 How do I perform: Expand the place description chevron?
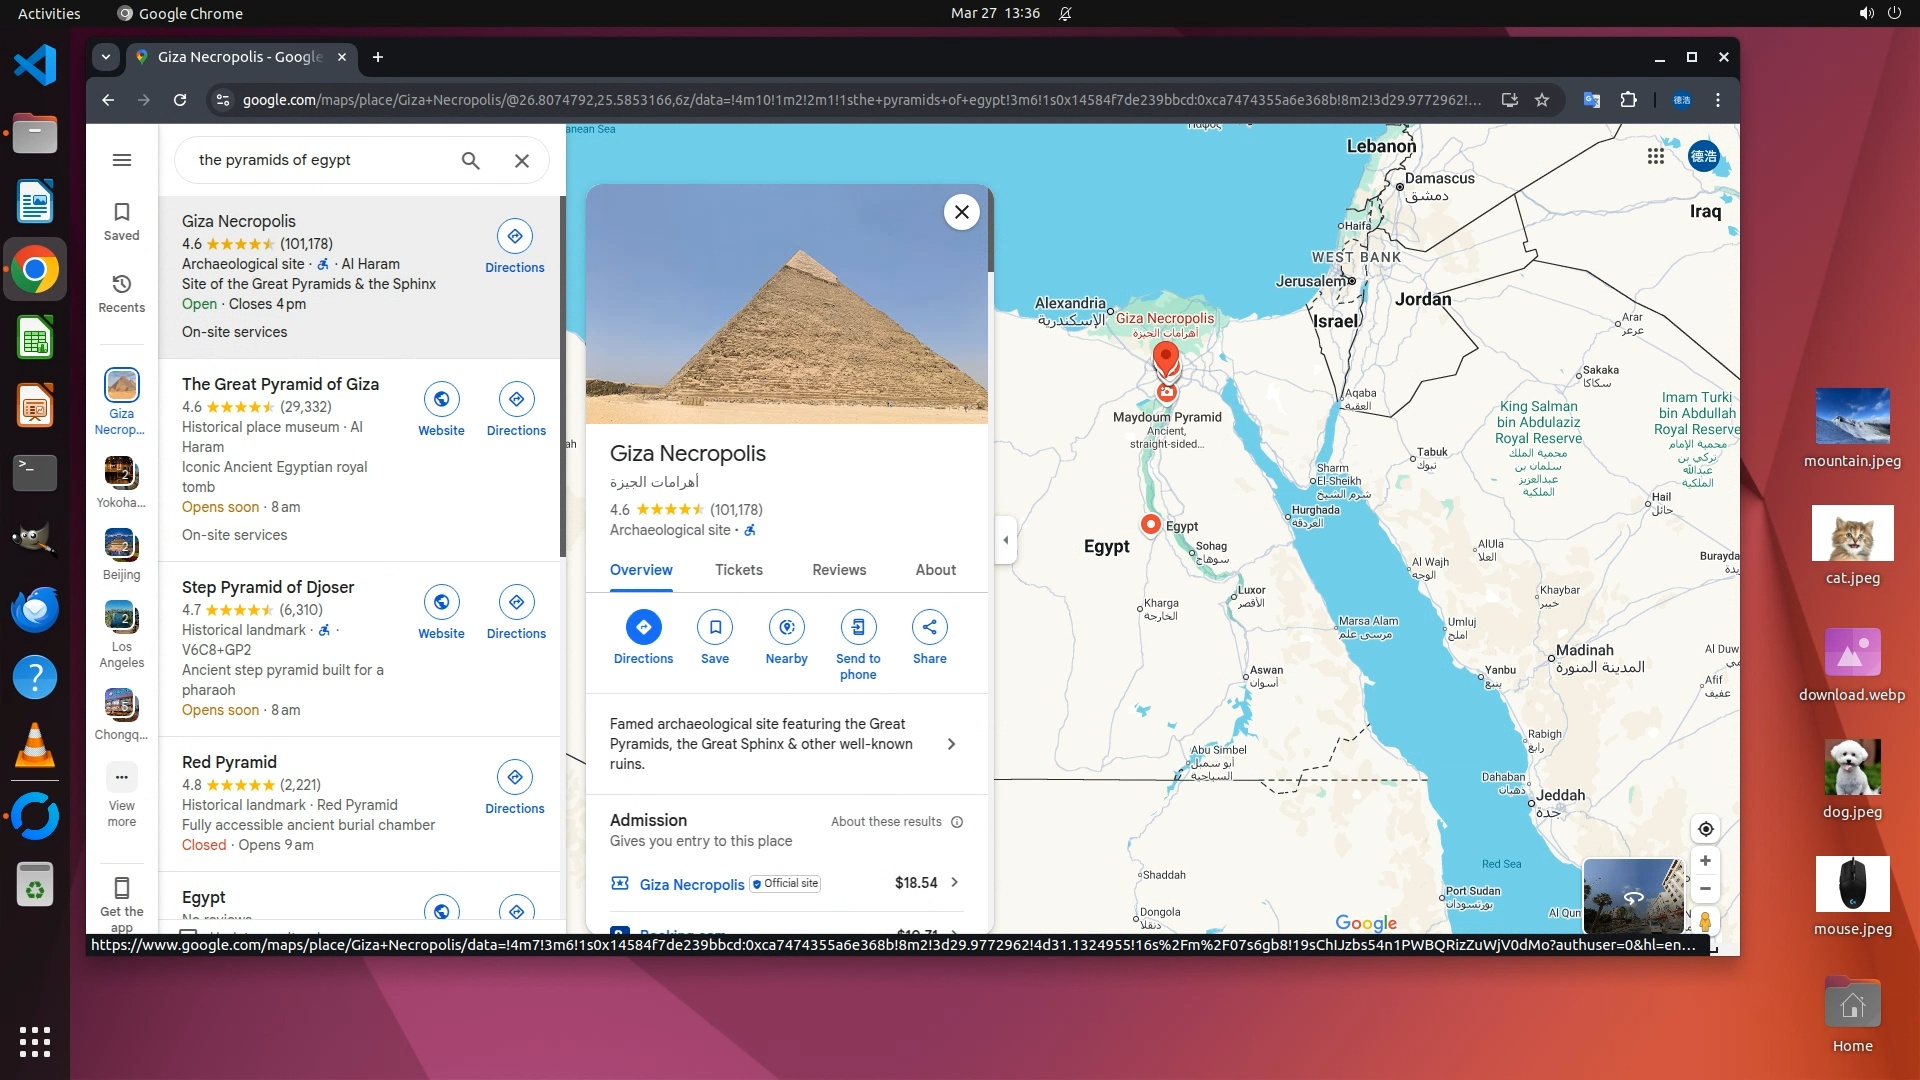coord(951,744)
